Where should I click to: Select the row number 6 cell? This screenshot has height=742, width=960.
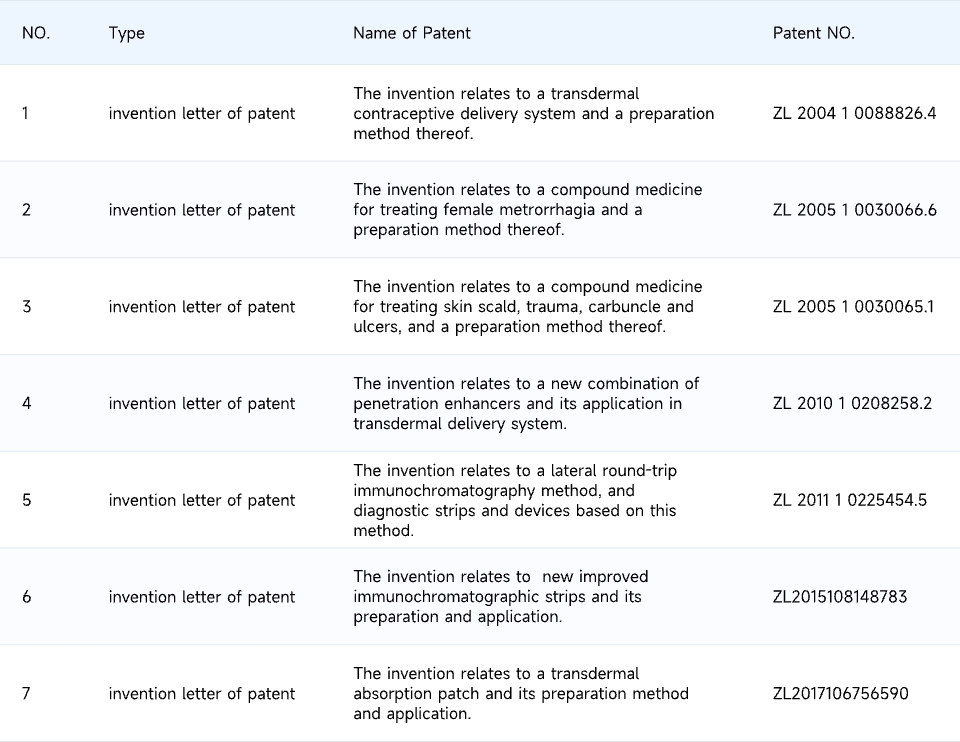click(x=26, y=597)
